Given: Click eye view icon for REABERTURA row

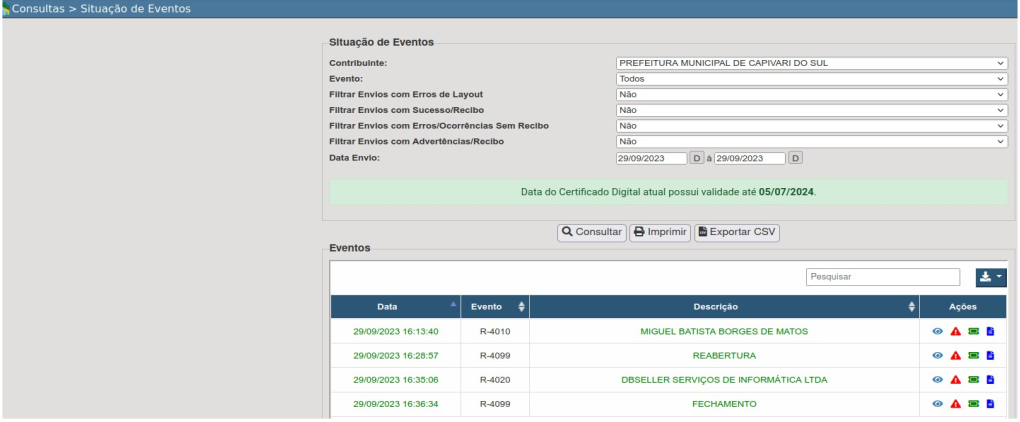Looking at the screenshot, I should 938,355.
